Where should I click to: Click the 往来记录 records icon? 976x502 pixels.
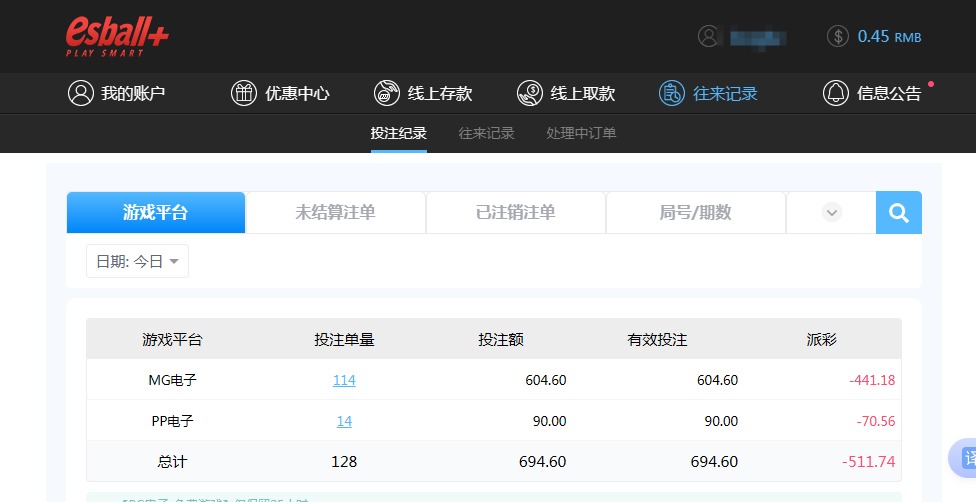(672, 93)
